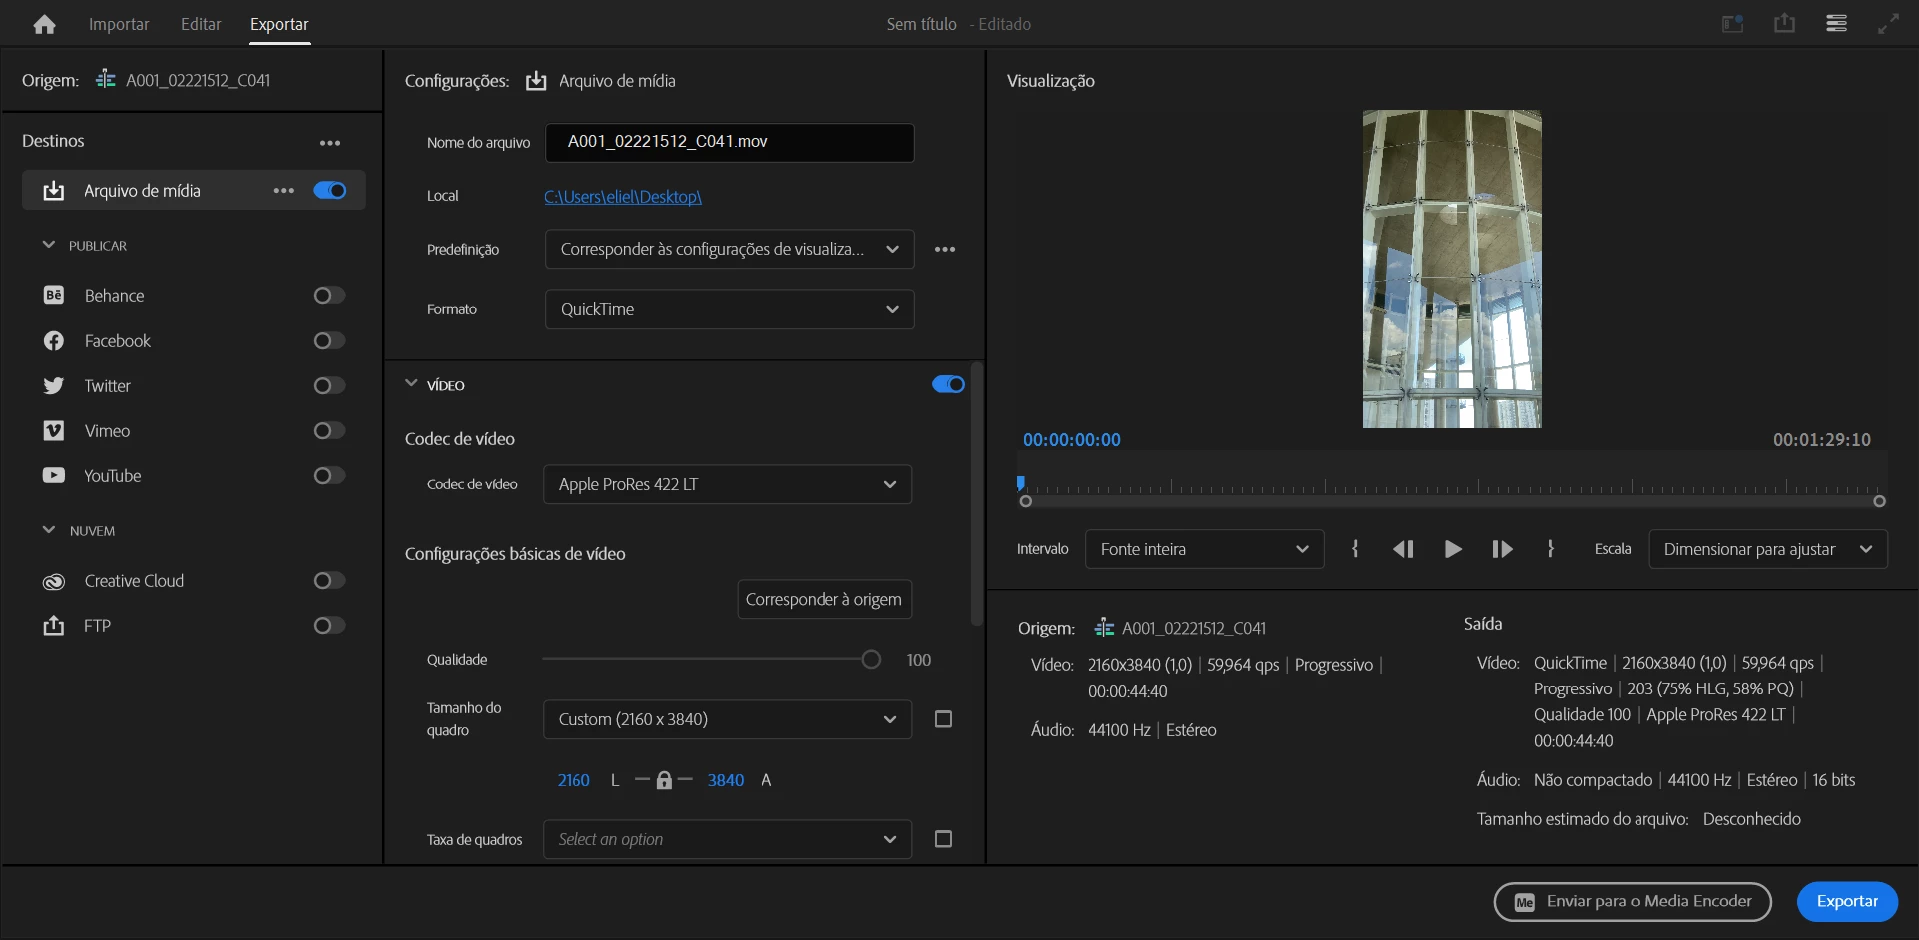
Task: Switch to the Editar tab
Action: (x=201, y=24)
